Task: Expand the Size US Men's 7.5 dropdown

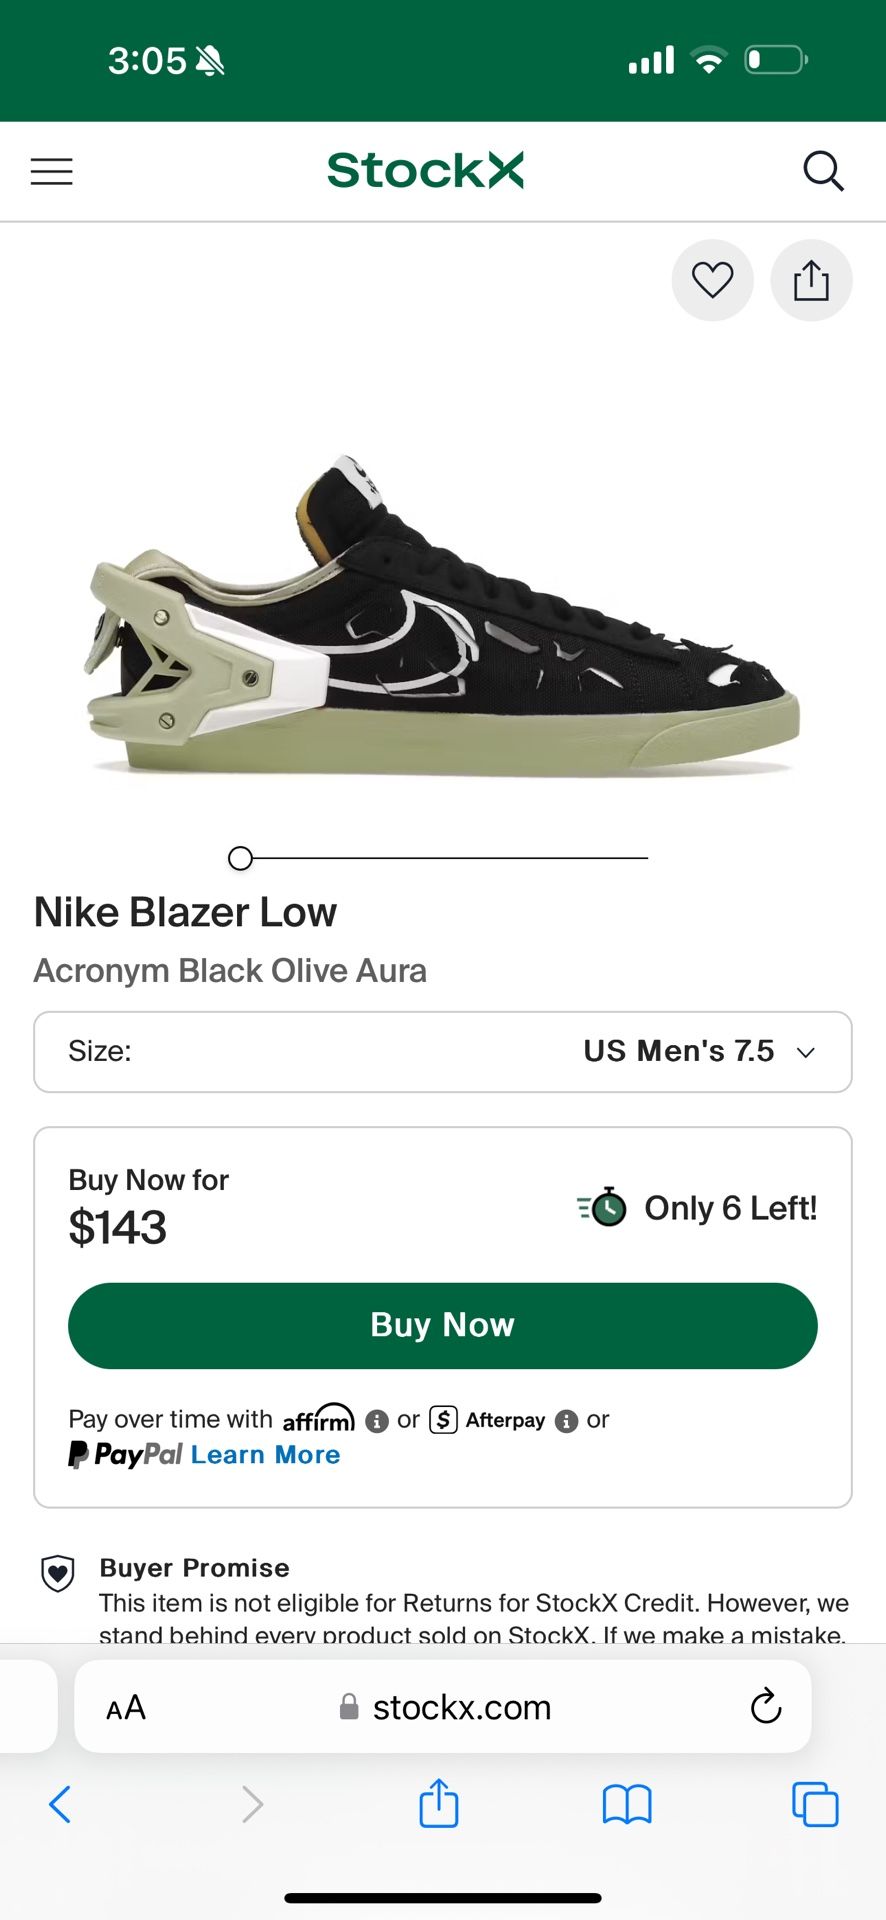Action: tap(442, 1052)
